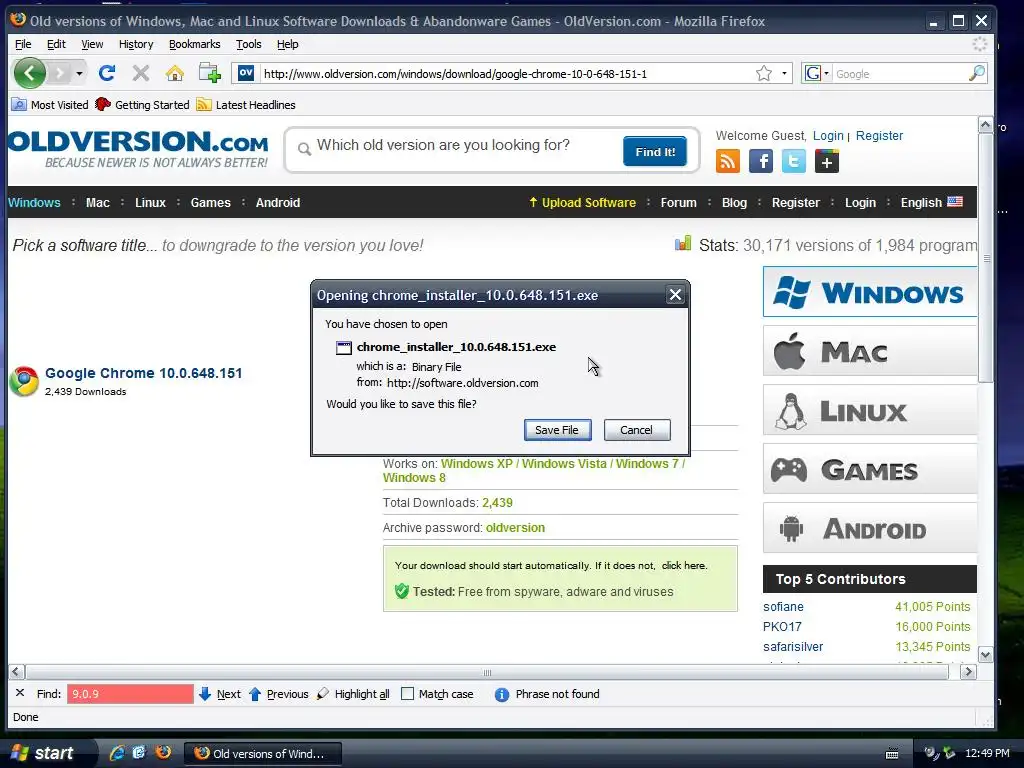Open contributor sofiane's profile
This screenshot has height=768, width=1024.
(x=783, y=607)
